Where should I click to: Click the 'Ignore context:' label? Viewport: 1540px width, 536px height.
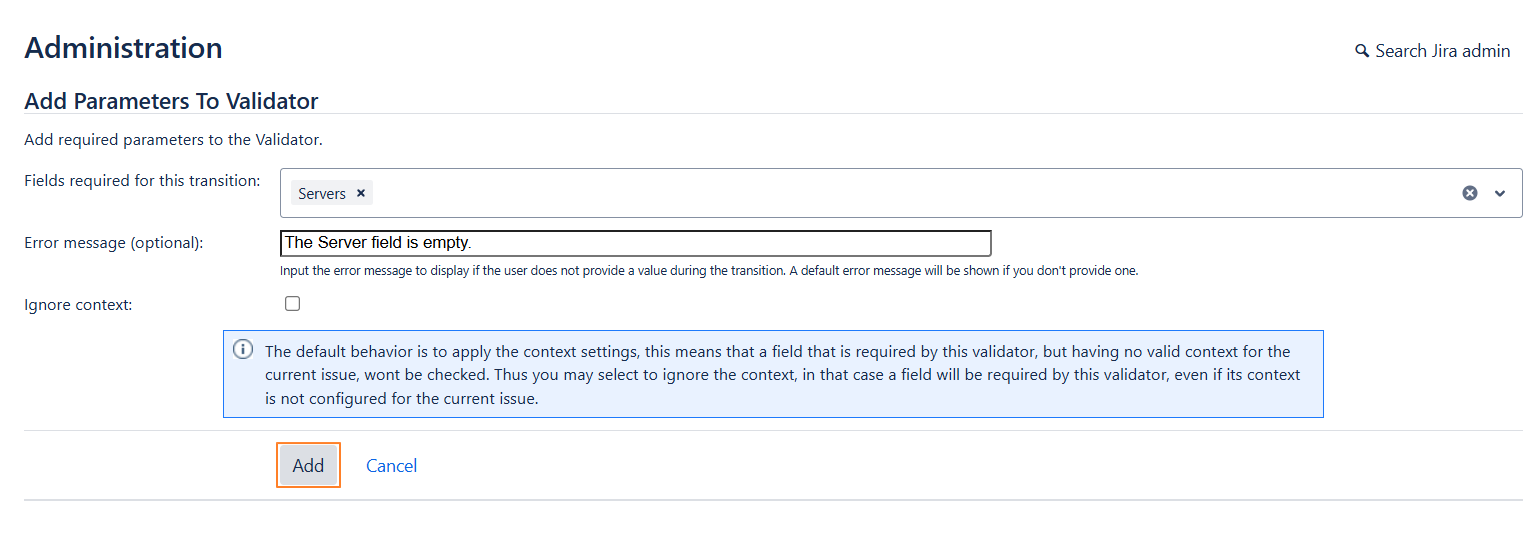[x=78, y=305]
